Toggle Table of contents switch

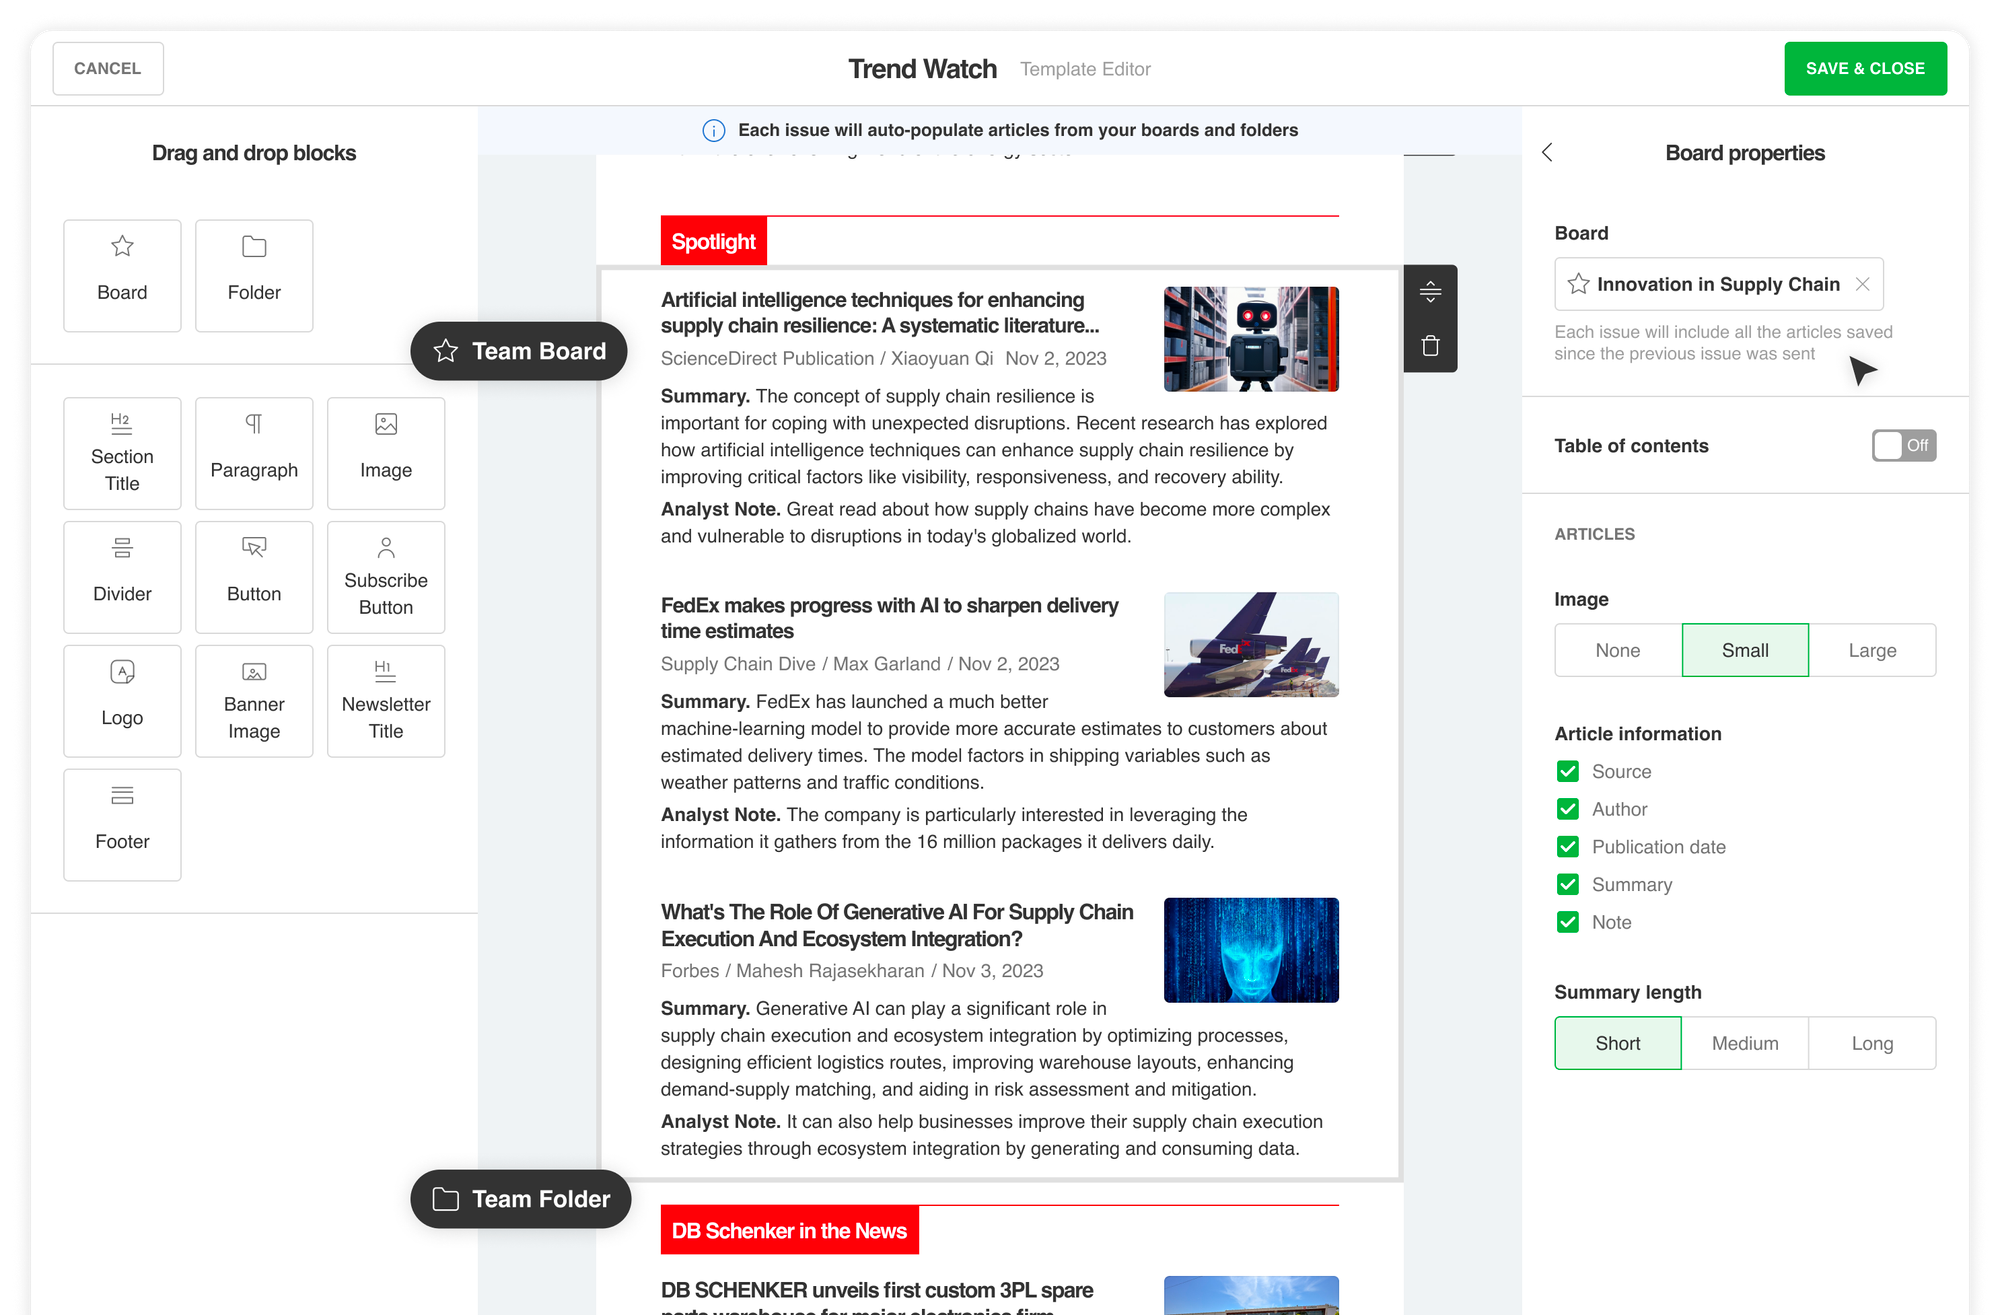click(x=1904, y=446)
